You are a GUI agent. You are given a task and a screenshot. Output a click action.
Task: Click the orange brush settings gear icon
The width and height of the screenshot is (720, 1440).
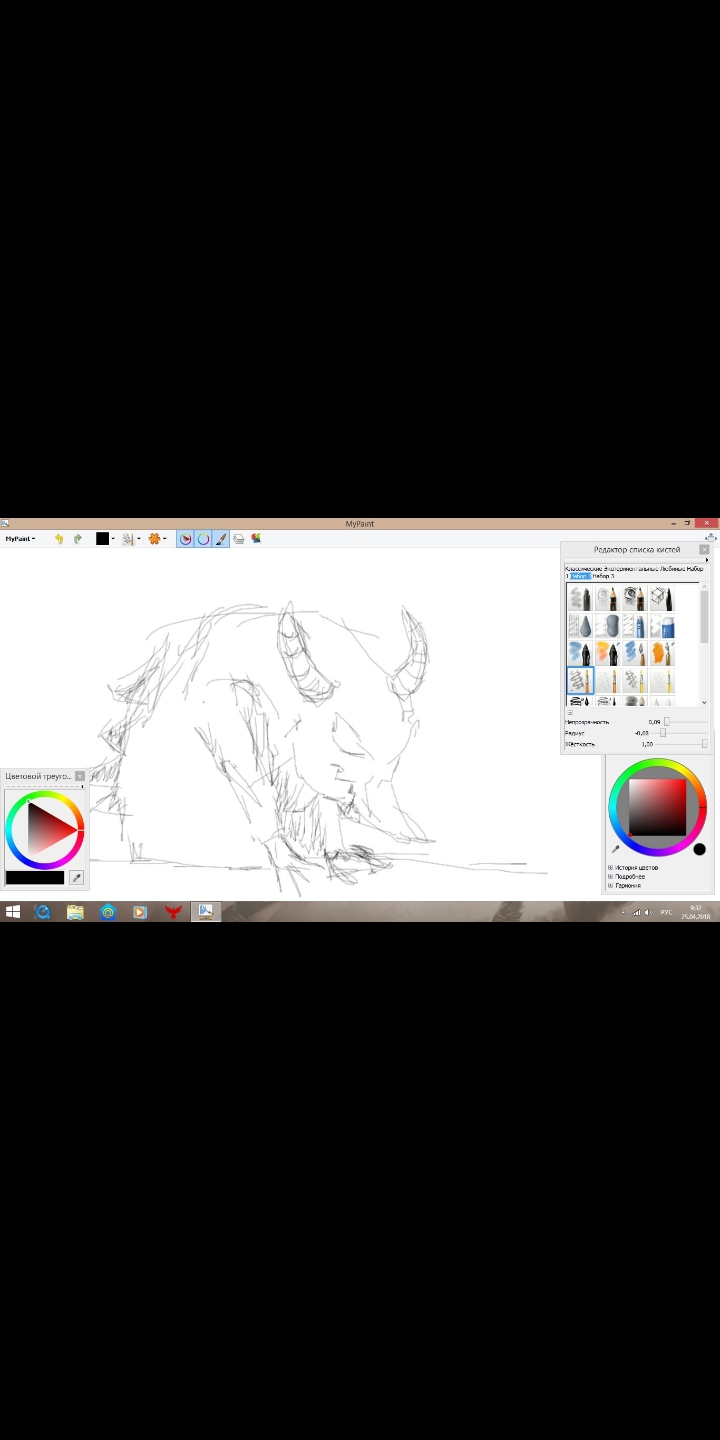(x=154, y=539)
